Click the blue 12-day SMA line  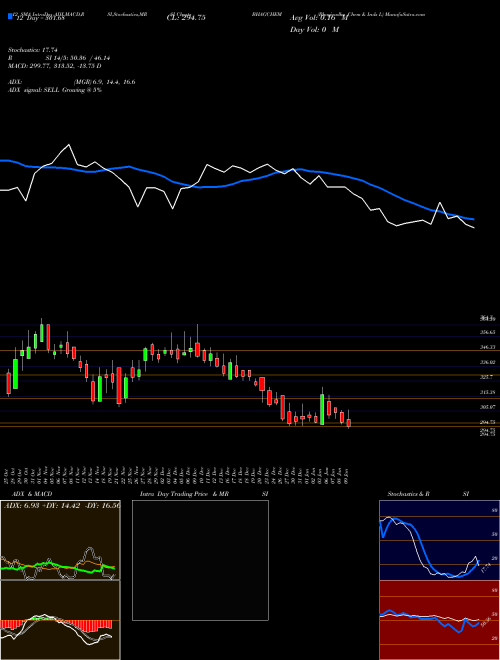tap(236, 184)
